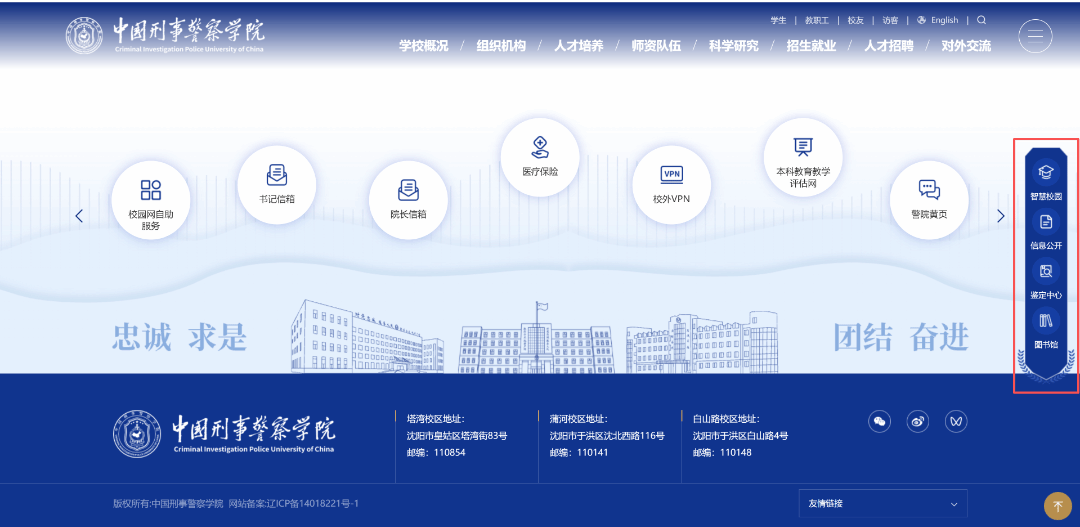Open 图书馆 in the side panel
The height and width of the screenshot is (527, 1080).
click(x=1046, y=321)
